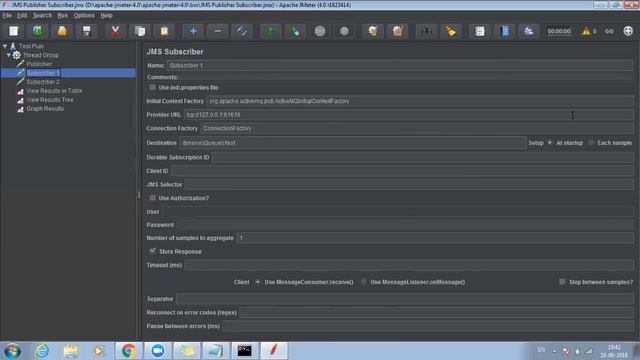Click the Connection Factory field
The width and height of the screenshot is (640, 360).
417,128
